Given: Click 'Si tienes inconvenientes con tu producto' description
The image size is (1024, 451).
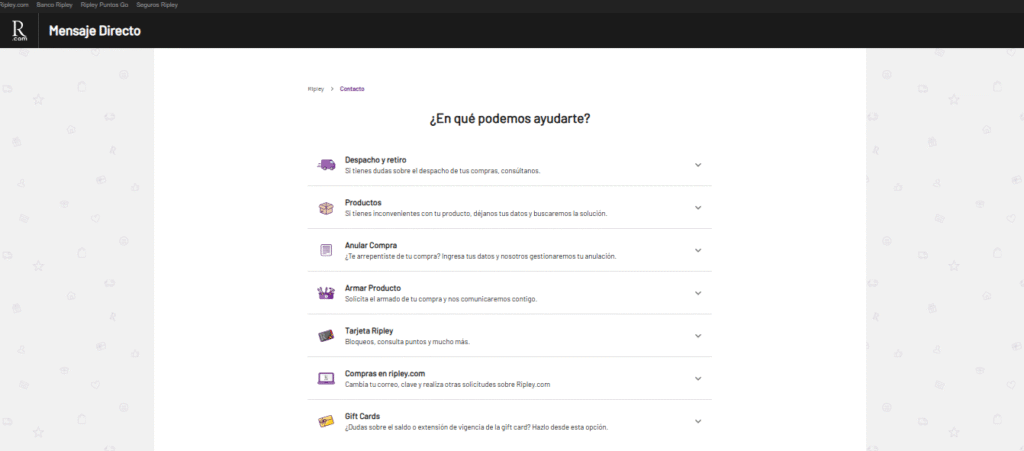Looking at the screenshot, I should [x=476, y=213].
